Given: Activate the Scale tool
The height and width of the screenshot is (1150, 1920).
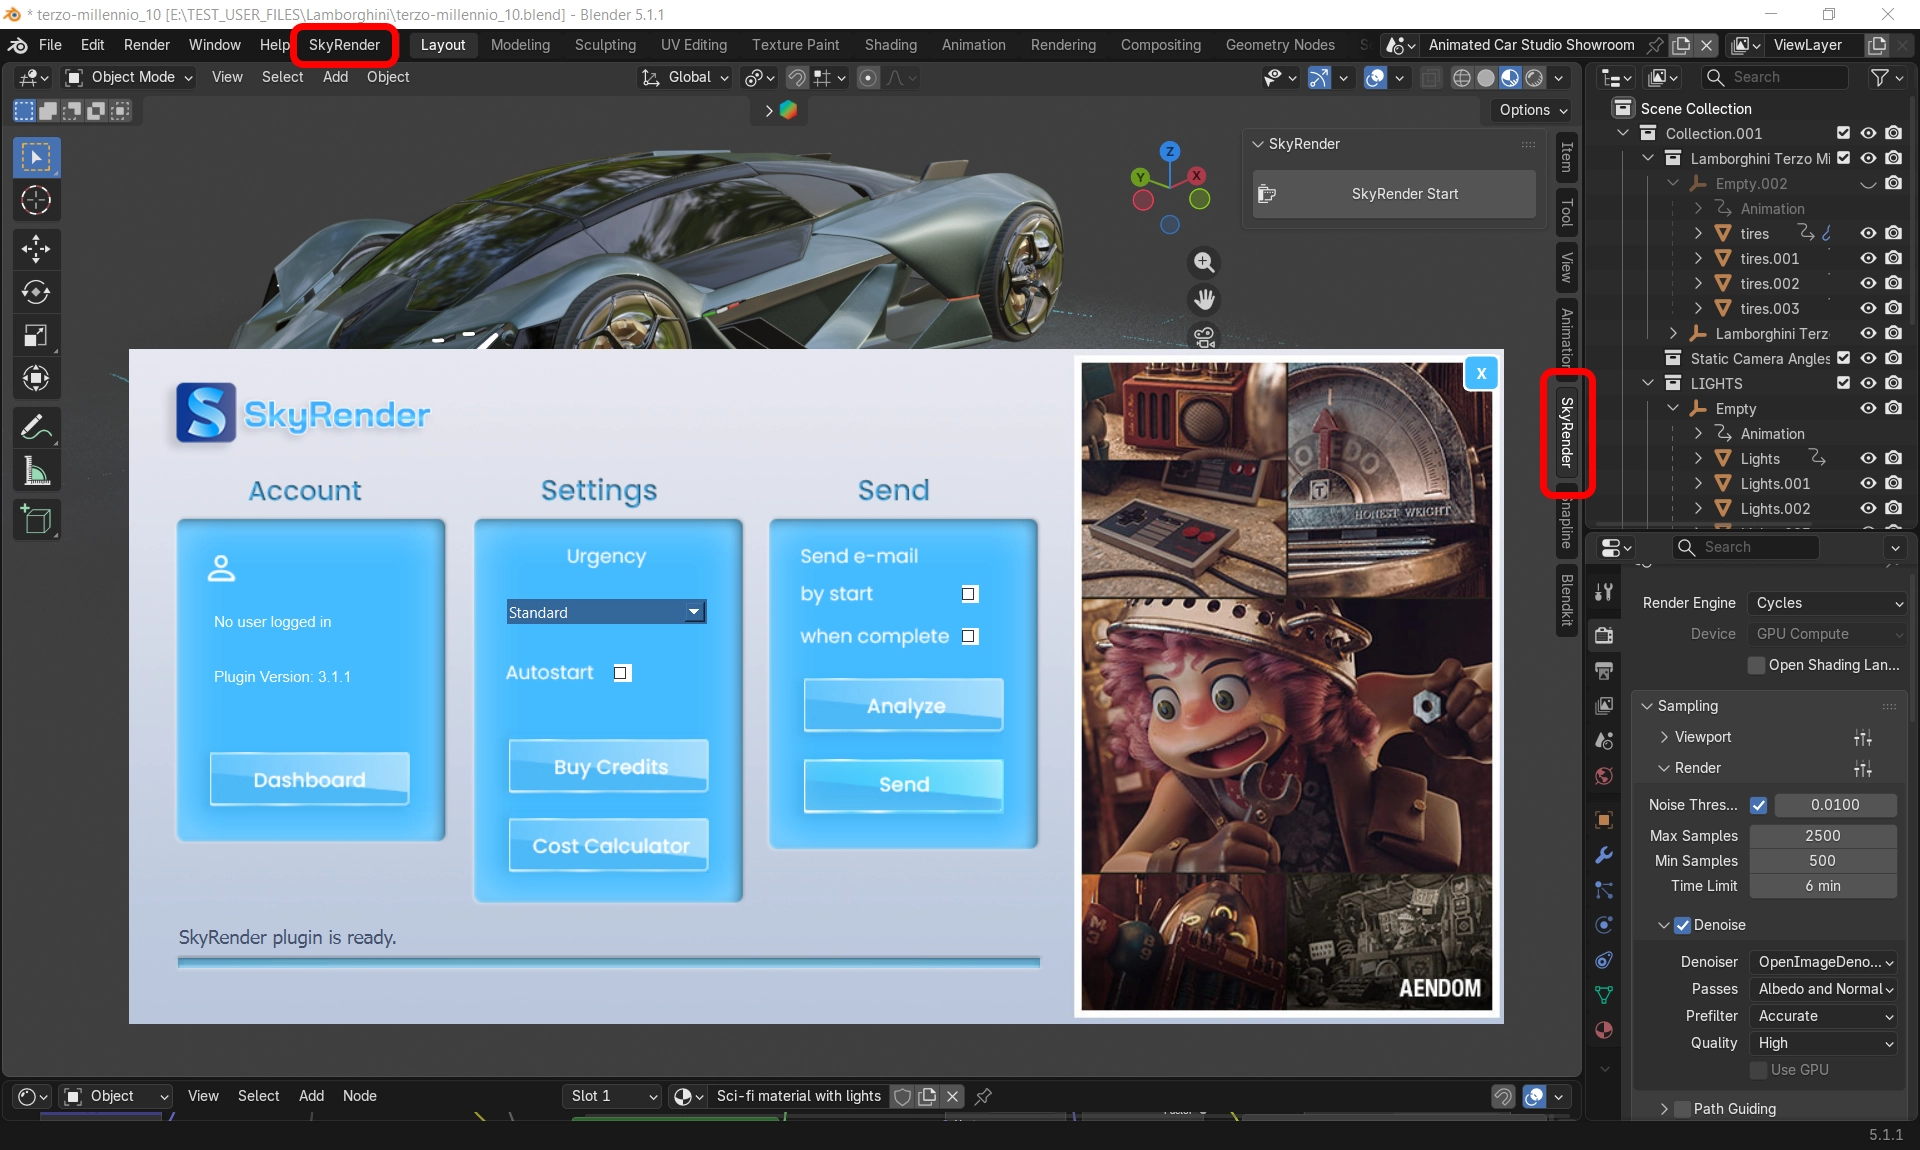Looking at the screenshot, I should [36, 335].
